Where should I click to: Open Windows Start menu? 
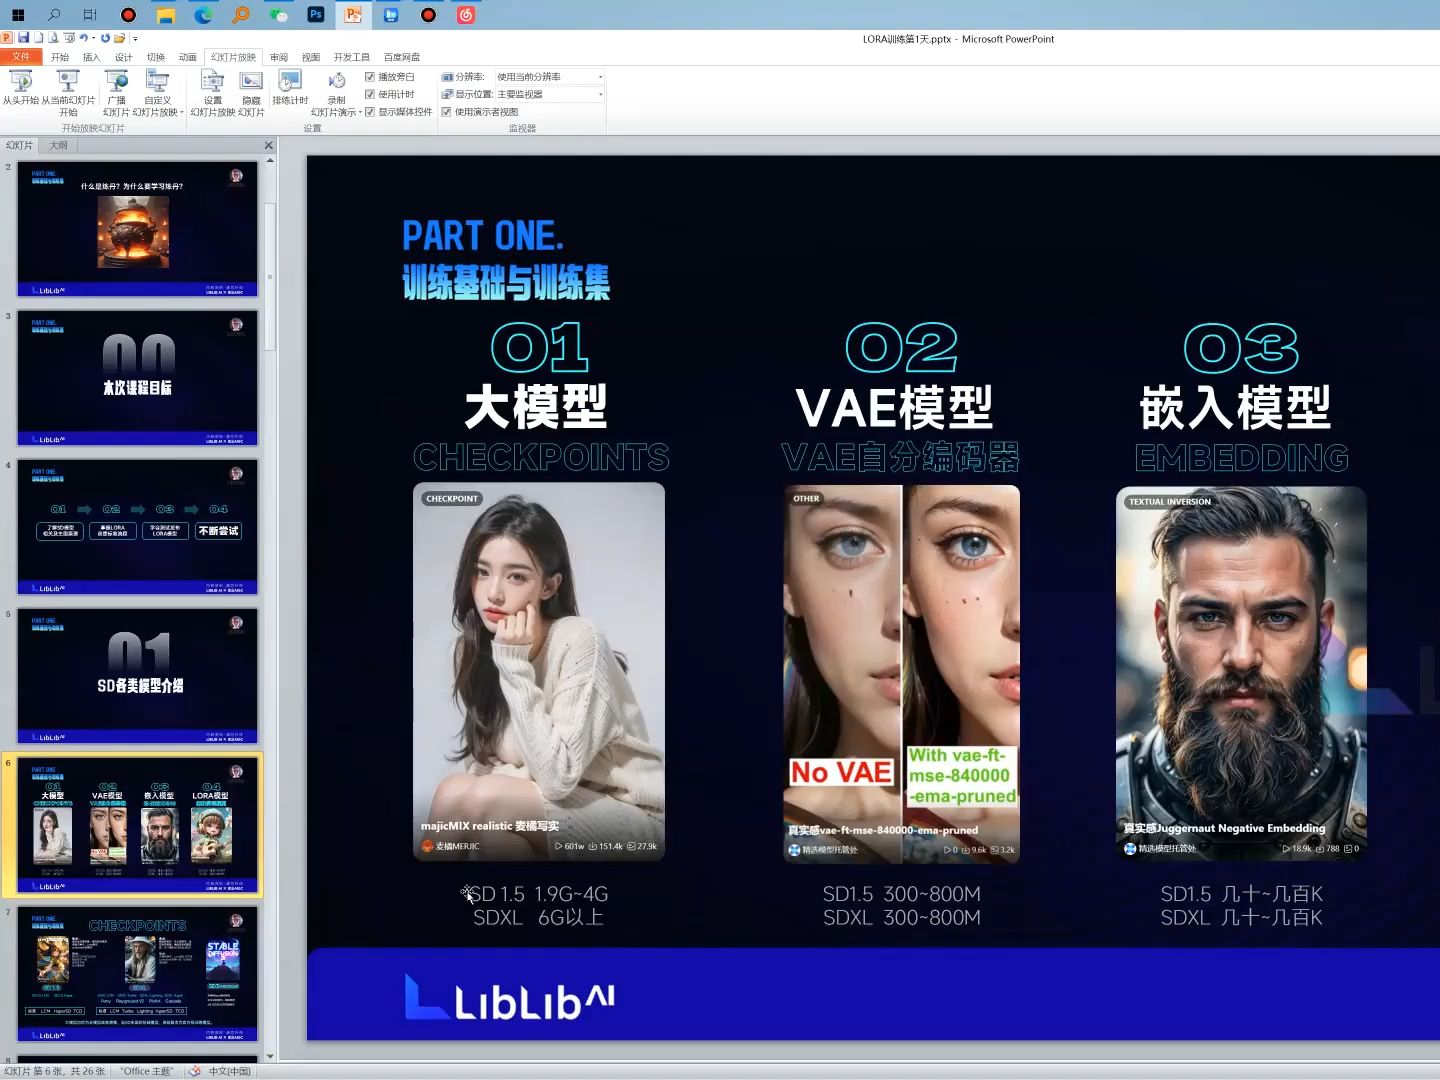pyautogui.click(x=18, y=15)
